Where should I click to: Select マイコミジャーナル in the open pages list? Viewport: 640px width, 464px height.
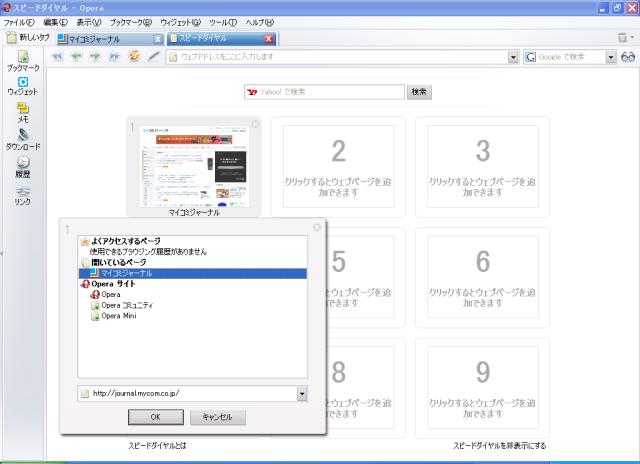tap(193, 273)
